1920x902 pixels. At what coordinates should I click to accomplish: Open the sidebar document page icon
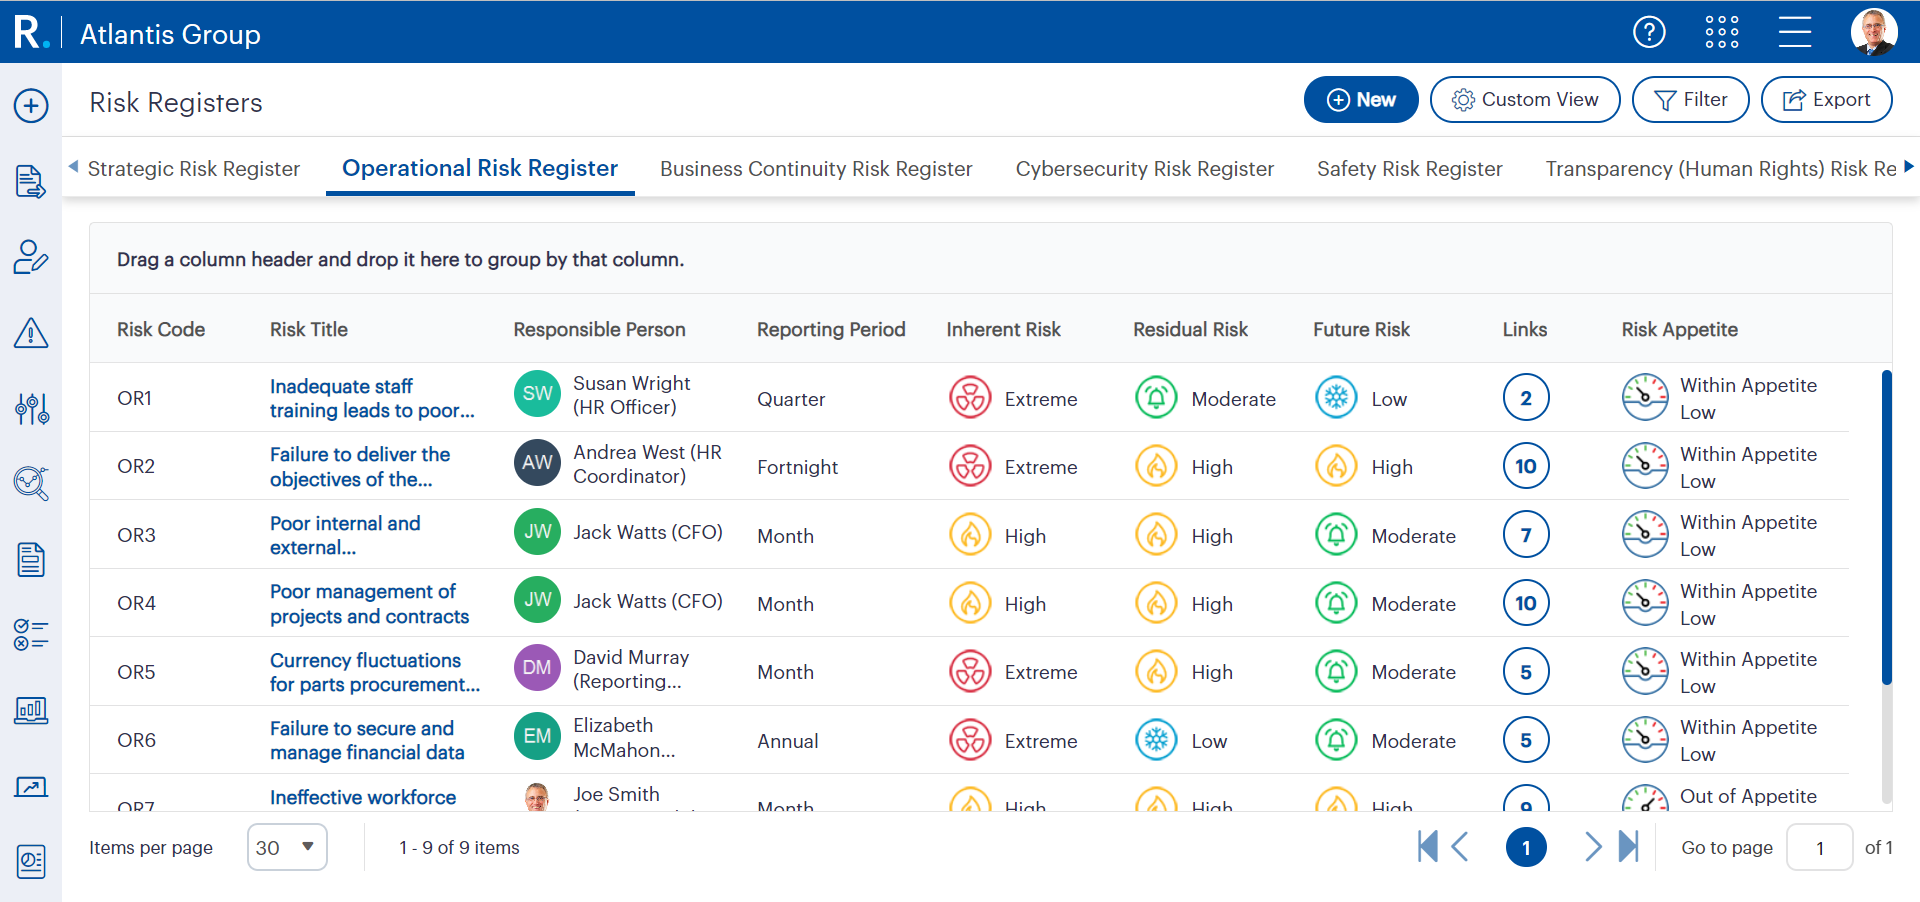pyautogui.click(x=31, y=559)
